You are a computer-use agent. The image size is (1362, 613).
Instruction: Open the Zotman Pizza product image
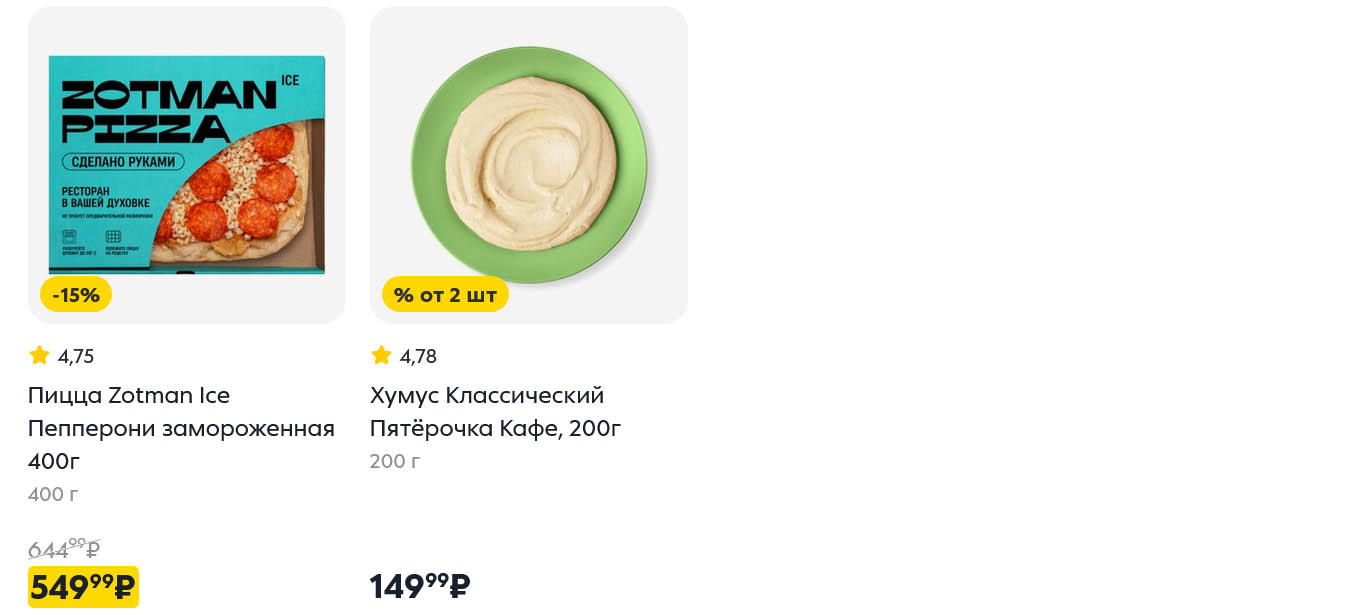click(187, 165)
